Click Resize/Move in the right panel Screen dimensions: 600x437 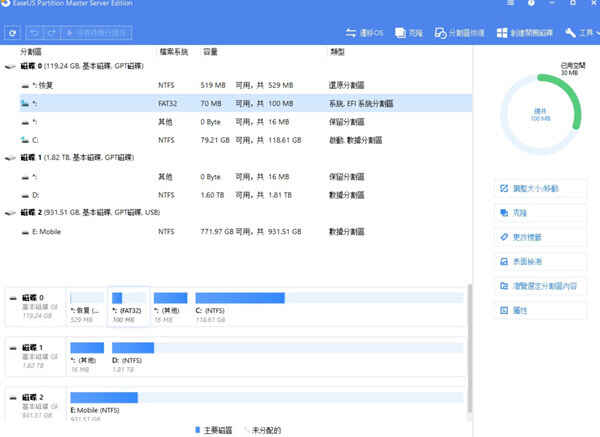click(x=540, y=188)
